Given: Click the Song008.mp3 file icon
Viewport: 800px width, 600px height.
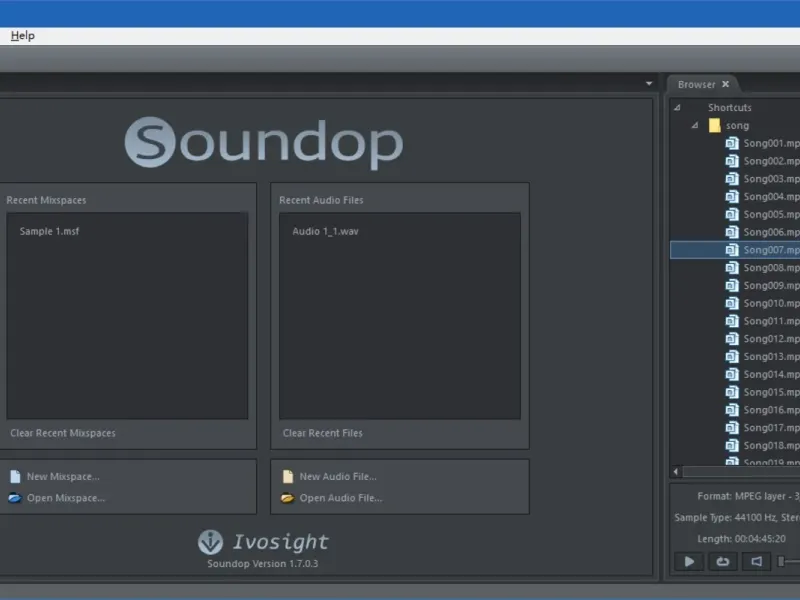Looking at the screenshot, I should (x=732, y=268).
